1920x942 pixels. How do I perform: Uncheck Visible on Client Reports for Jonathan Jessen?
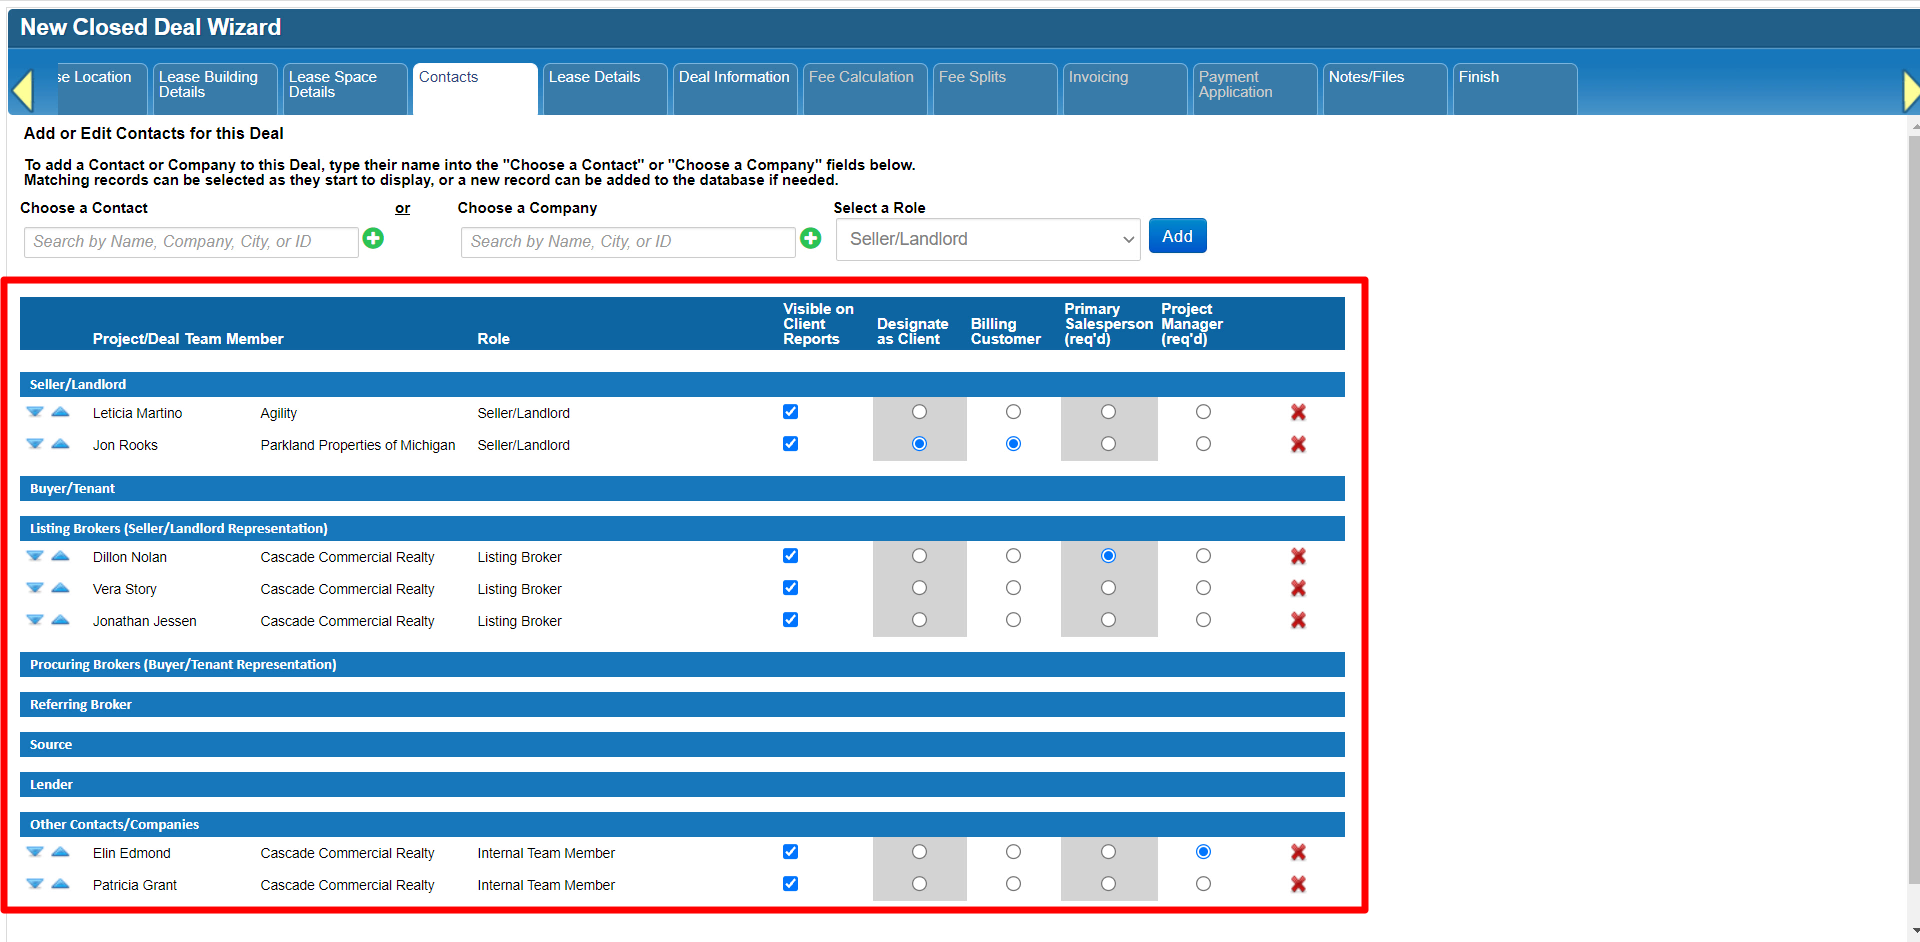(790, 620)
